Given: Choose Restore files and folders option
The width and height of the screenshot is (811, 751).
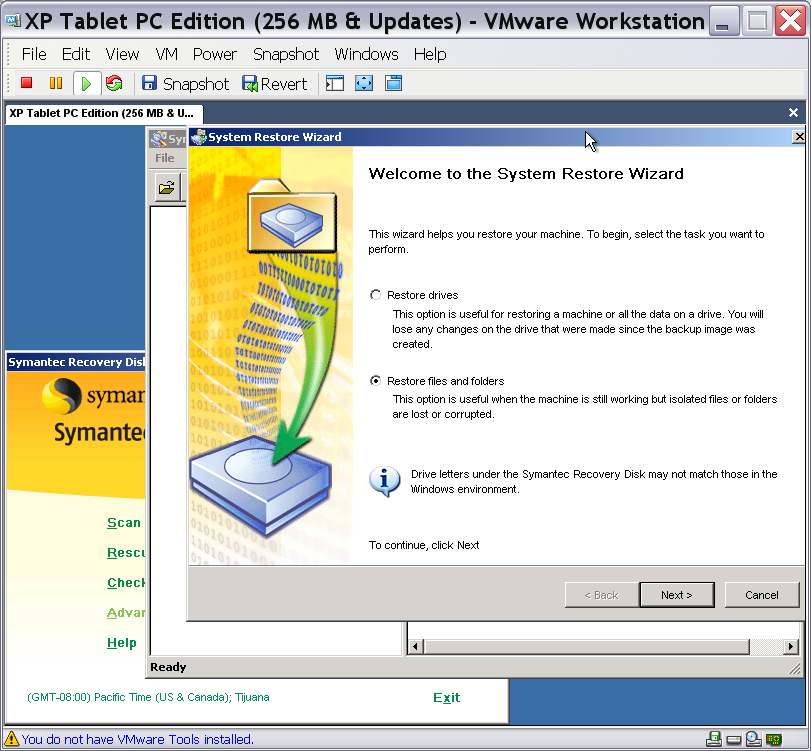Looking at the screenshot, I should (x=376, y=381).
